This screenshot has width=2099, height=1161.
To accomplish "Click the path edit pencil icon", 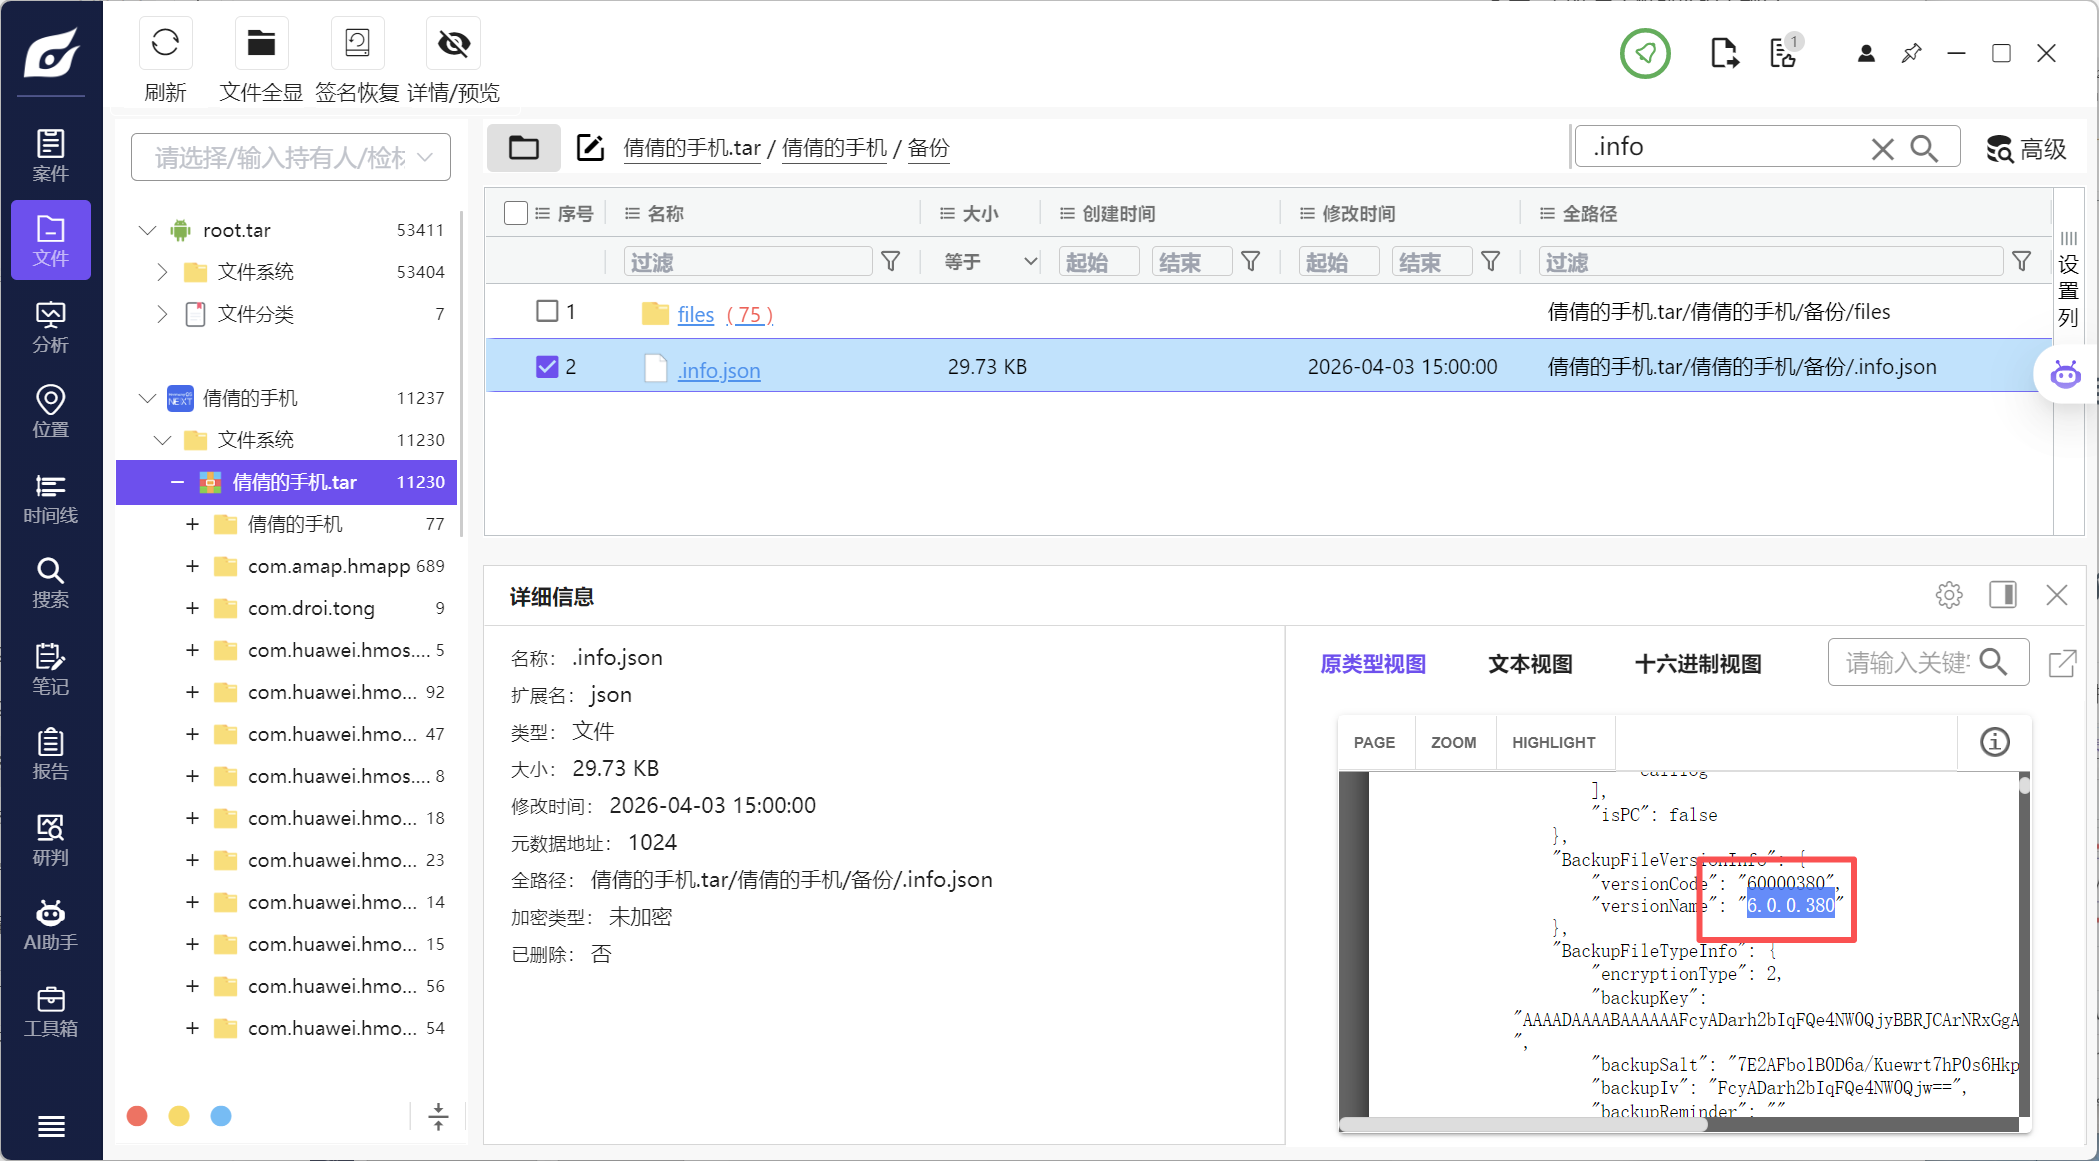I will coord(590,148).
